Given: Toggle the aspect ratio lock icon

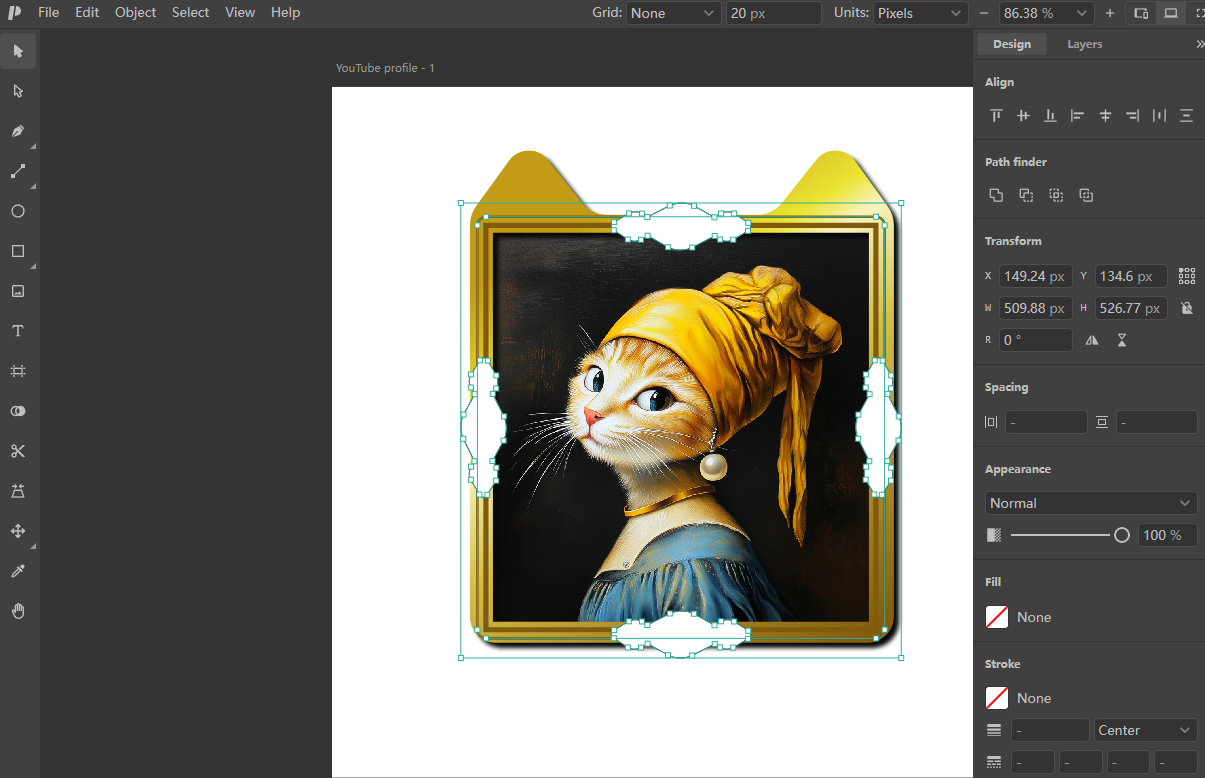Looking at the screenshot, I should (1187, 308).
